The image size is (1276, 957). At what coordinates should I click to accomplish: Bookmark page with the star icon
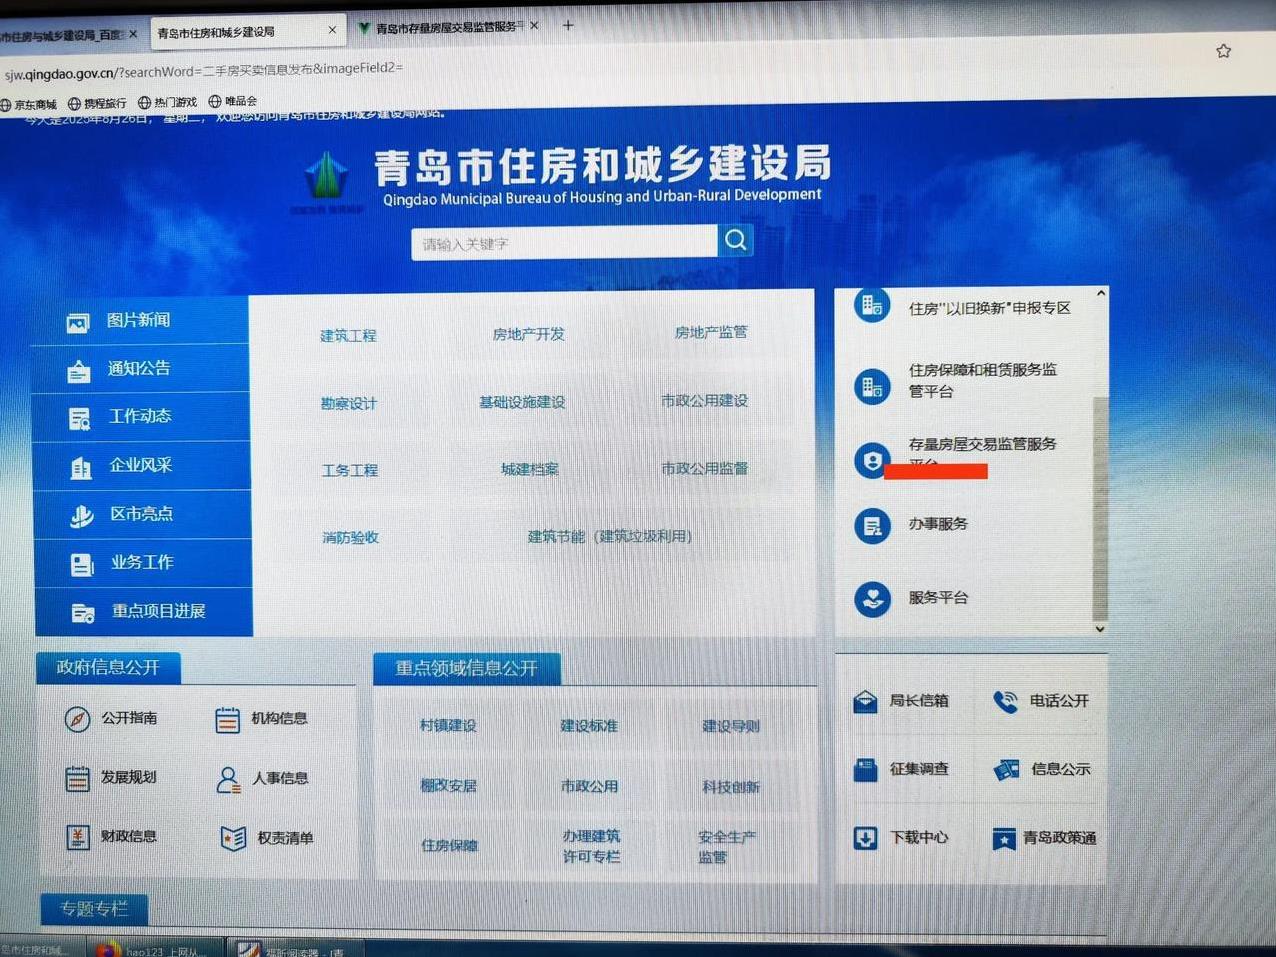coord(1223,51)
